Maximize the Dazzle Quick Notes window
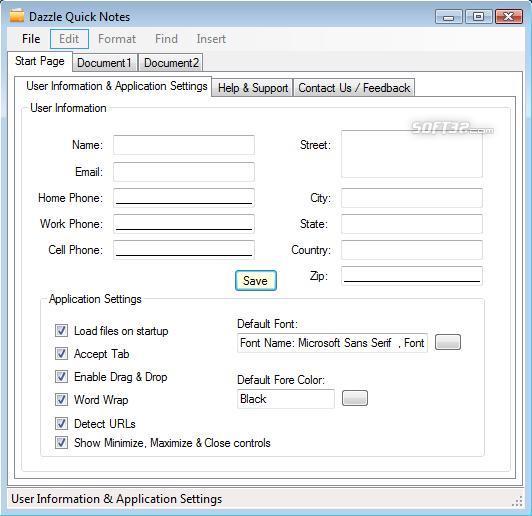 coord(478,17)
